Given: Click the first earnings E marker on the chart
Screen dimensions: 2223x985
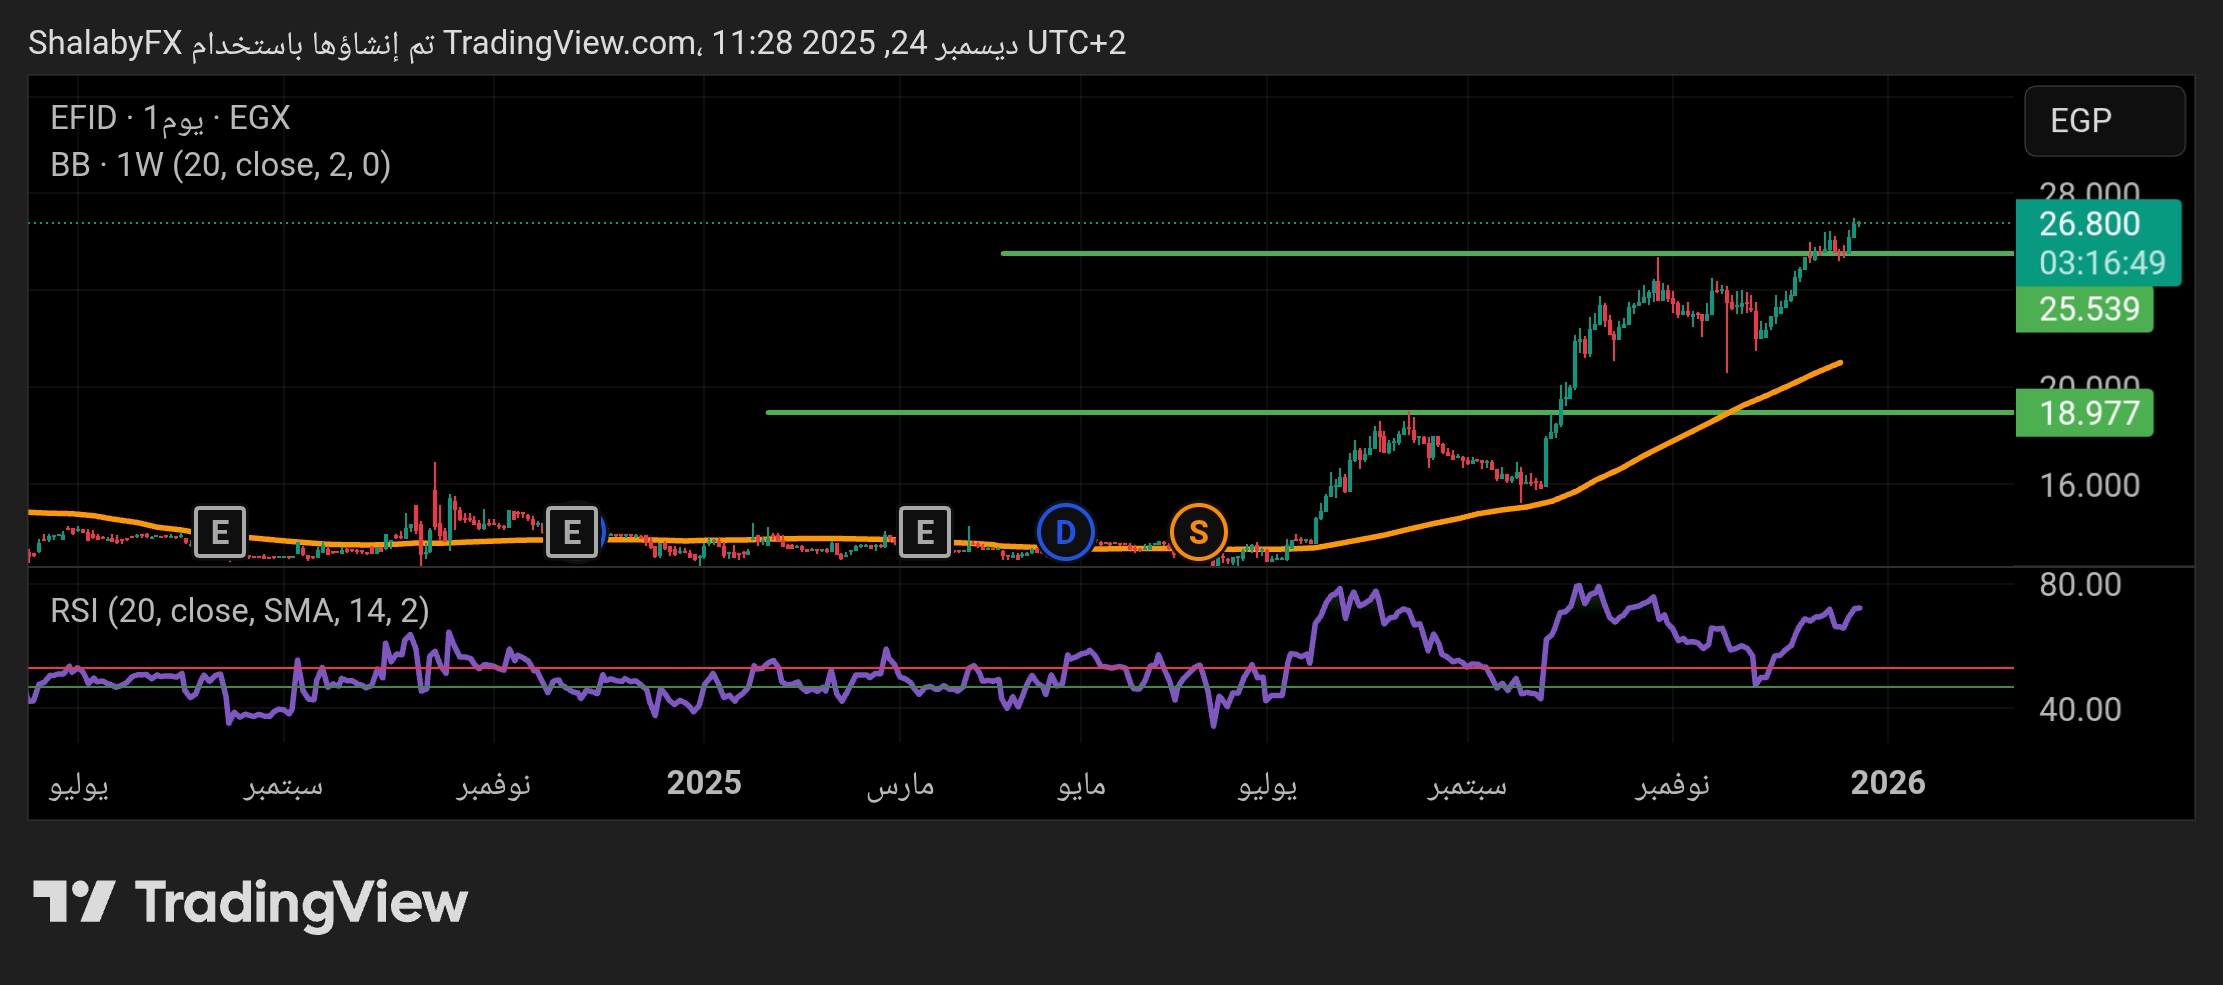Looking at the screenshot, I should pyautogui.click(x=222, y=533).
